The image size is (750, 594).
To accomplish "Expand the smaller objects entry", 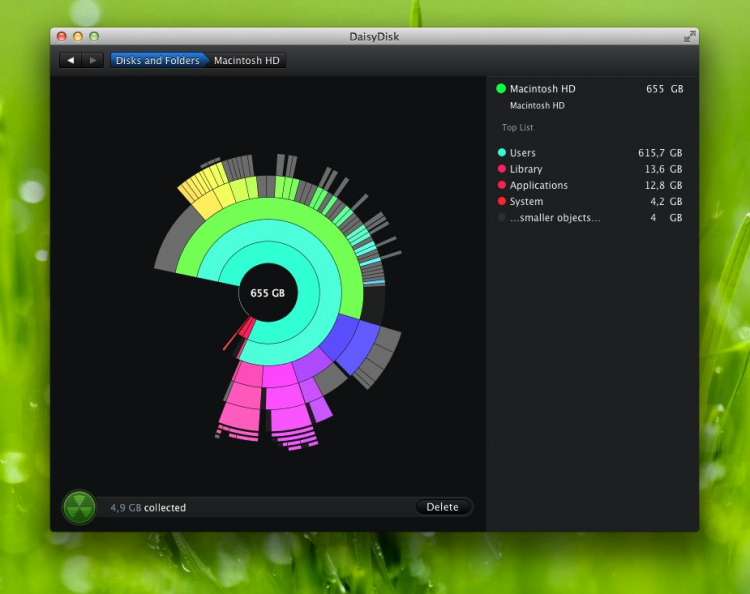I will 555,217.
